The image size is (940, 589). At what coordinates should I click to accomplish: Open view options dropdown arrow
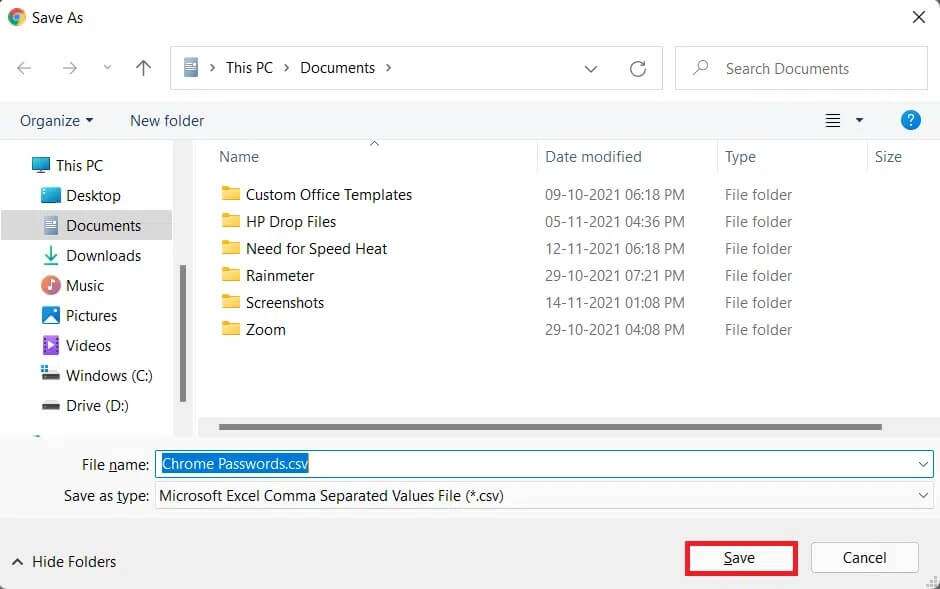(x=859, y=120)
